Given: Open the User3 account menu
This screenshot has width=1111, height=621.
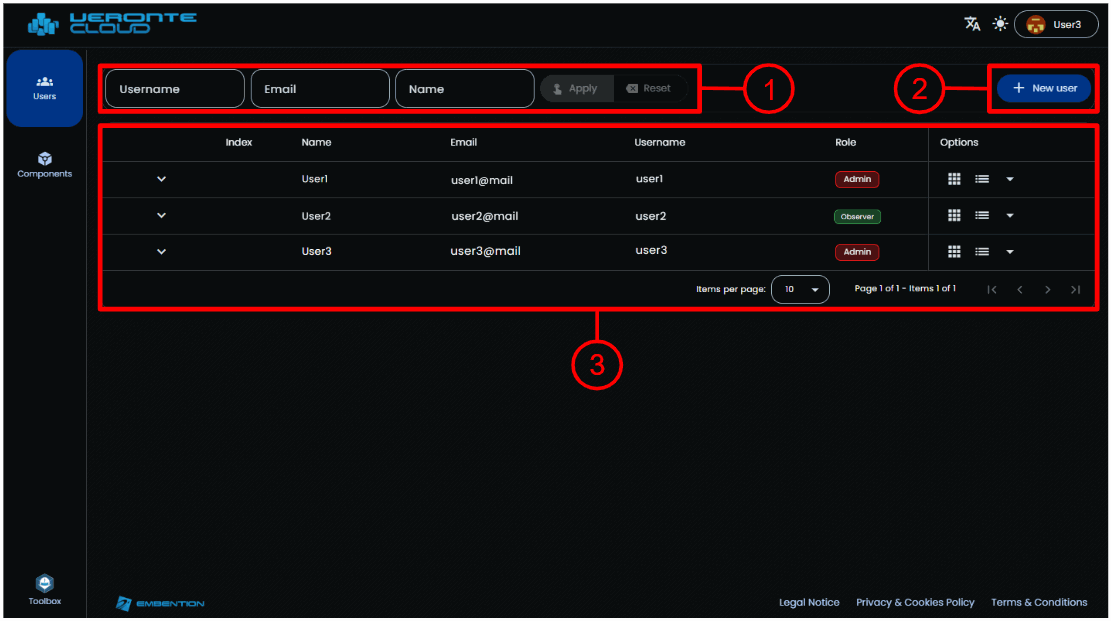Looking at the screenshot, I should point(1056,24).
